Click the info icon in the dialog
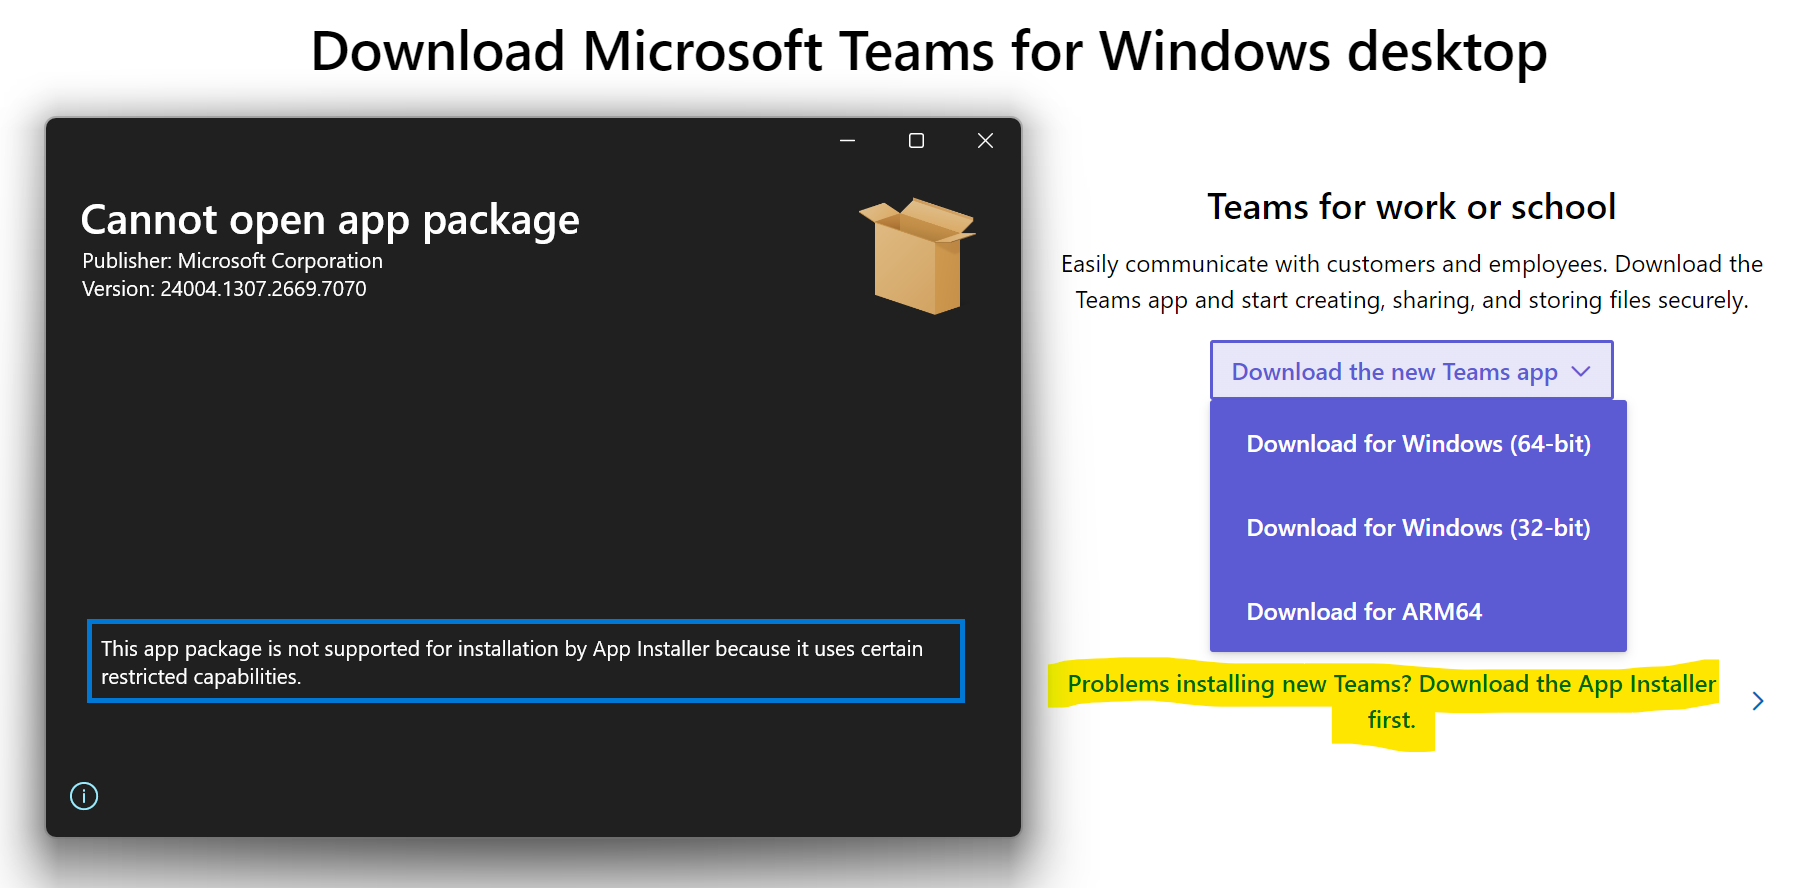Screen dimensions: 1810x888 pos(84,796)
